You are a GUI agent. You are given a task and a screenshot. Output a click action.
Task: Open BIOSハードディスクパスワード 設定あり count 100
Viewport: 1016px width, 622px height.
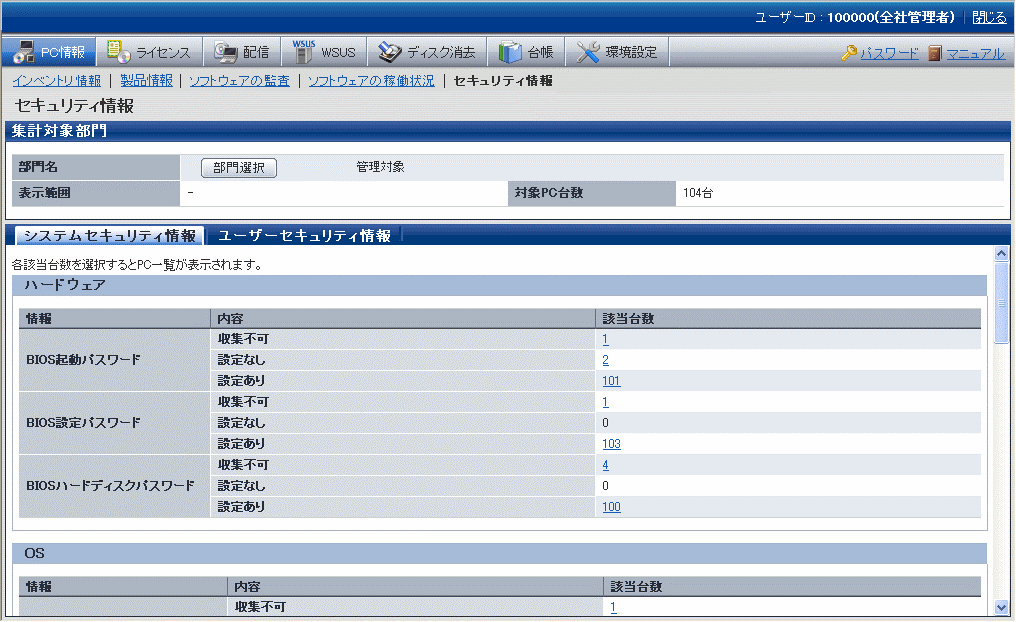pos(611,507)
